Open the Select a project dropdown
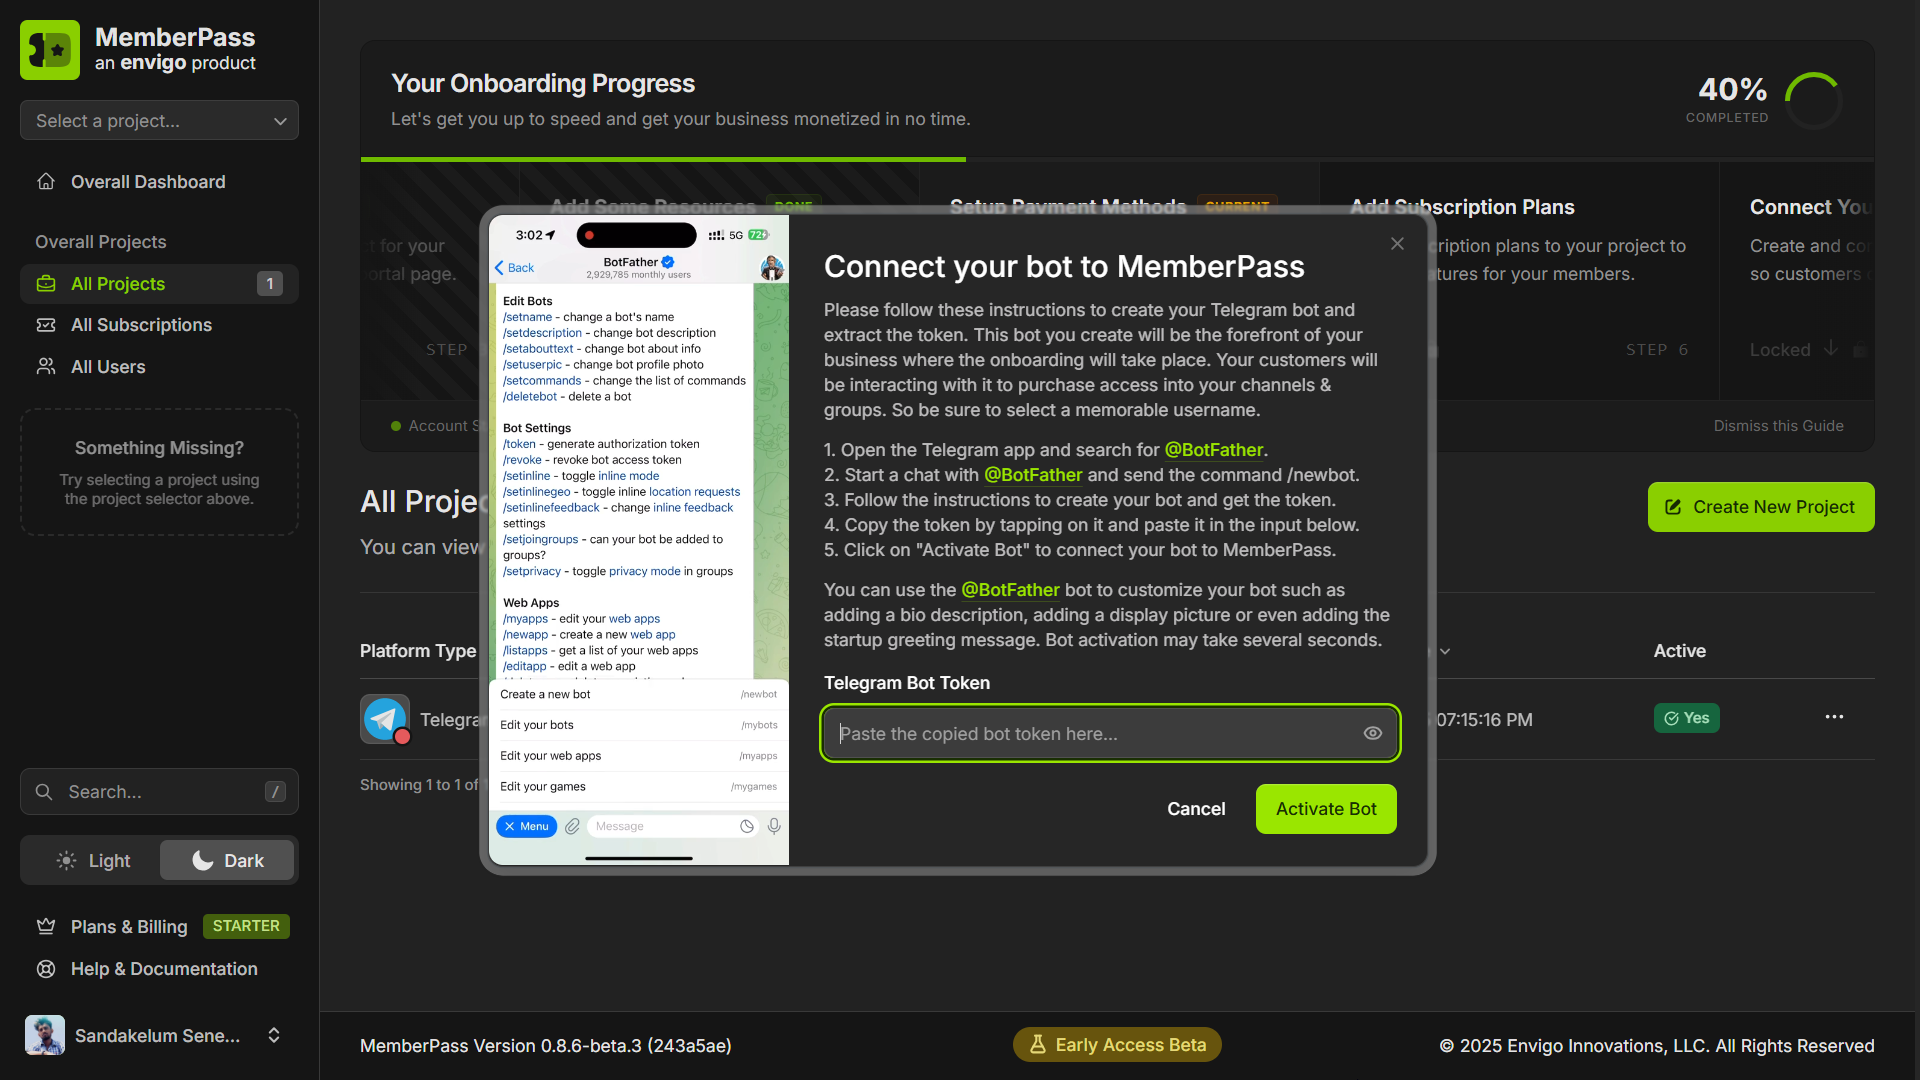The image size is (1920, 1080). click(x=159, y=120)
